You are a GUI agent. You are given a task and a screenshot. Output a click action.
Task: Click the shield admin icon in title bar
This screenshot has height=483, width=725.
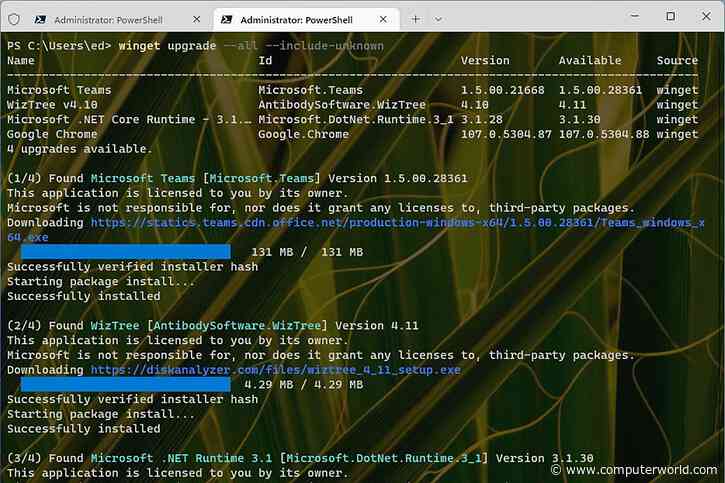point(14,19)
